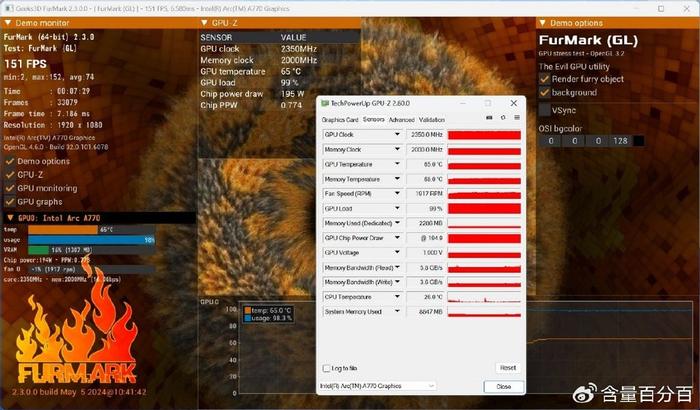Click the CPU Temperature history graph

point(484,297)
